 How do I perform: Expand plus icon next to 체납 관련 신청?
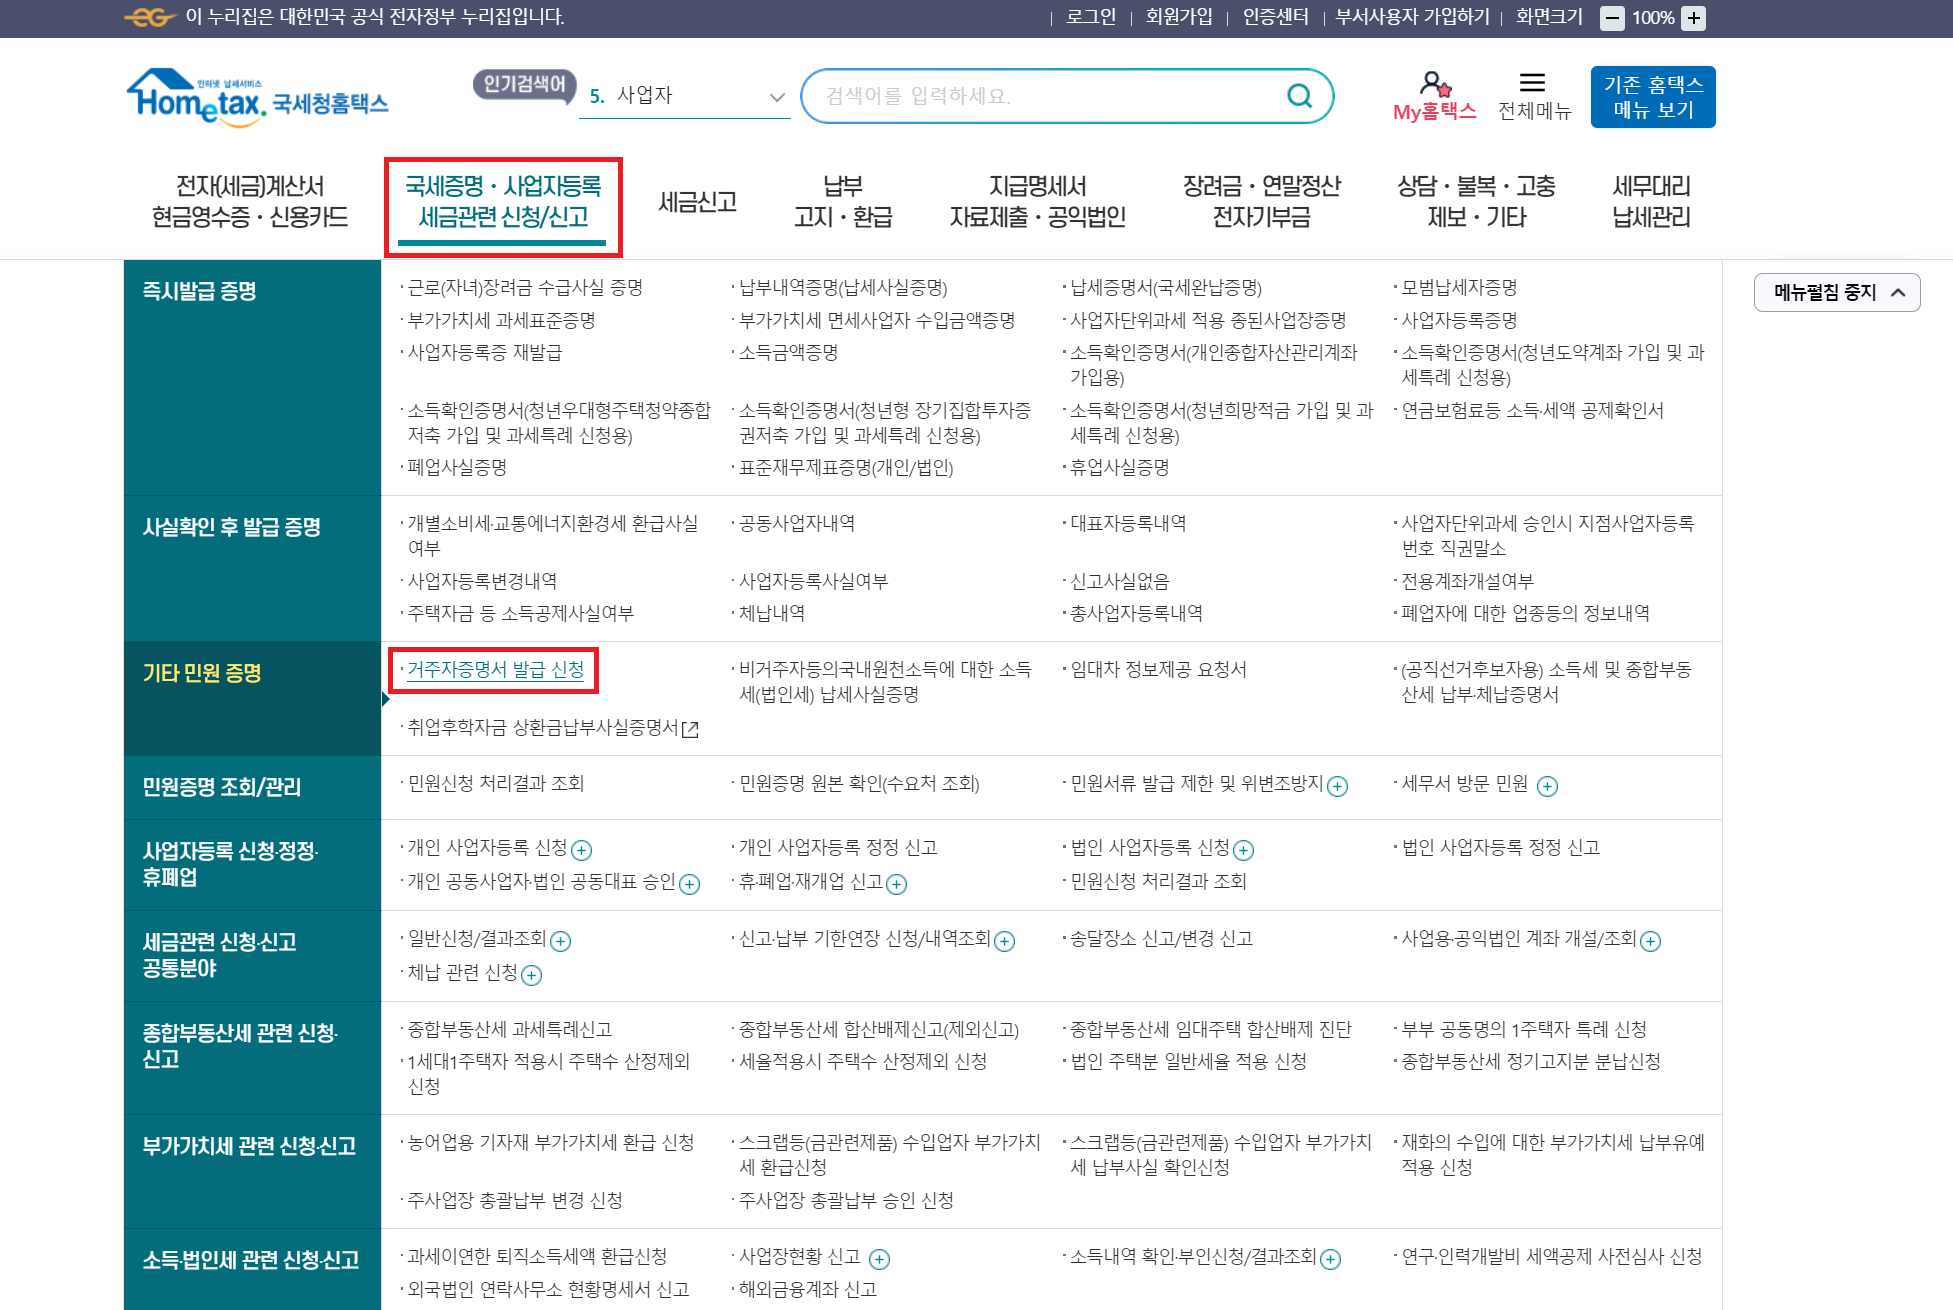pos(531,975)
